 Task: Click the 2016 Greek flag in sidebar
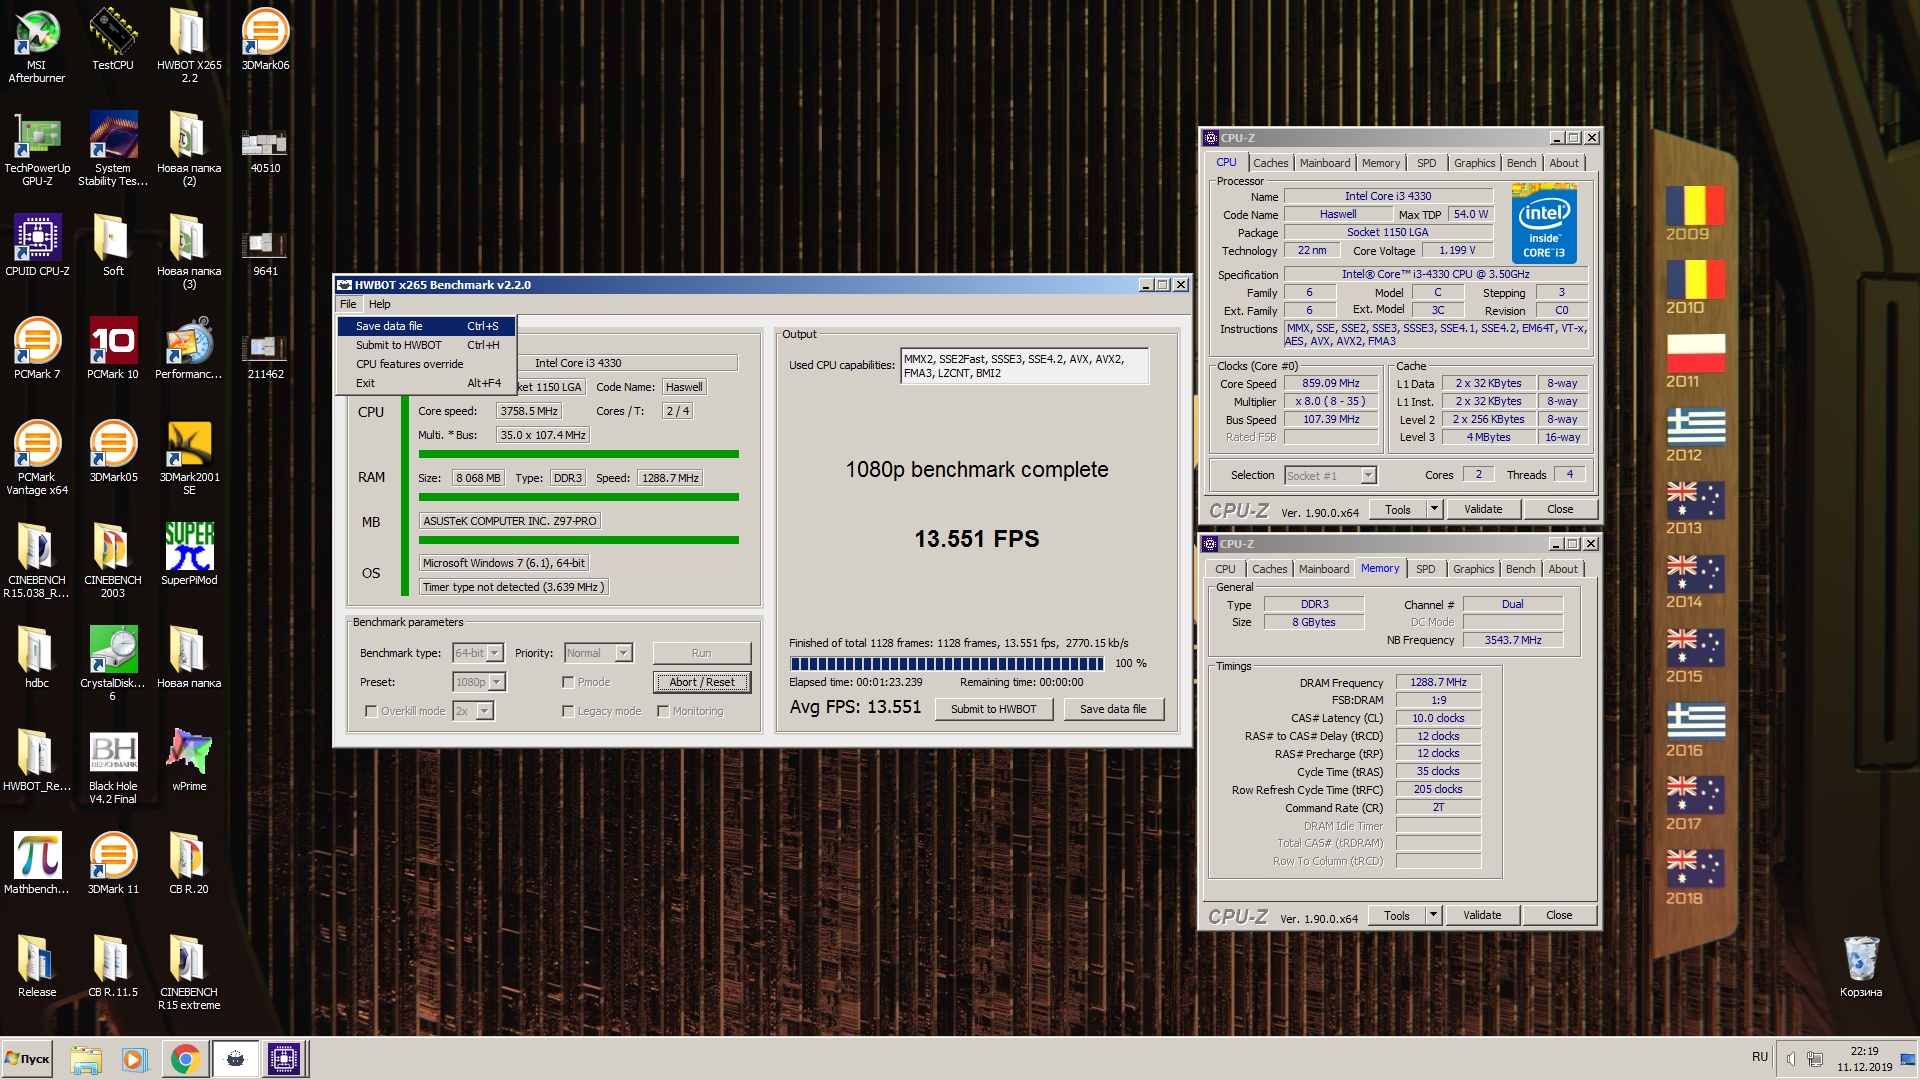pyautogui.click(x=1695, y=722)
